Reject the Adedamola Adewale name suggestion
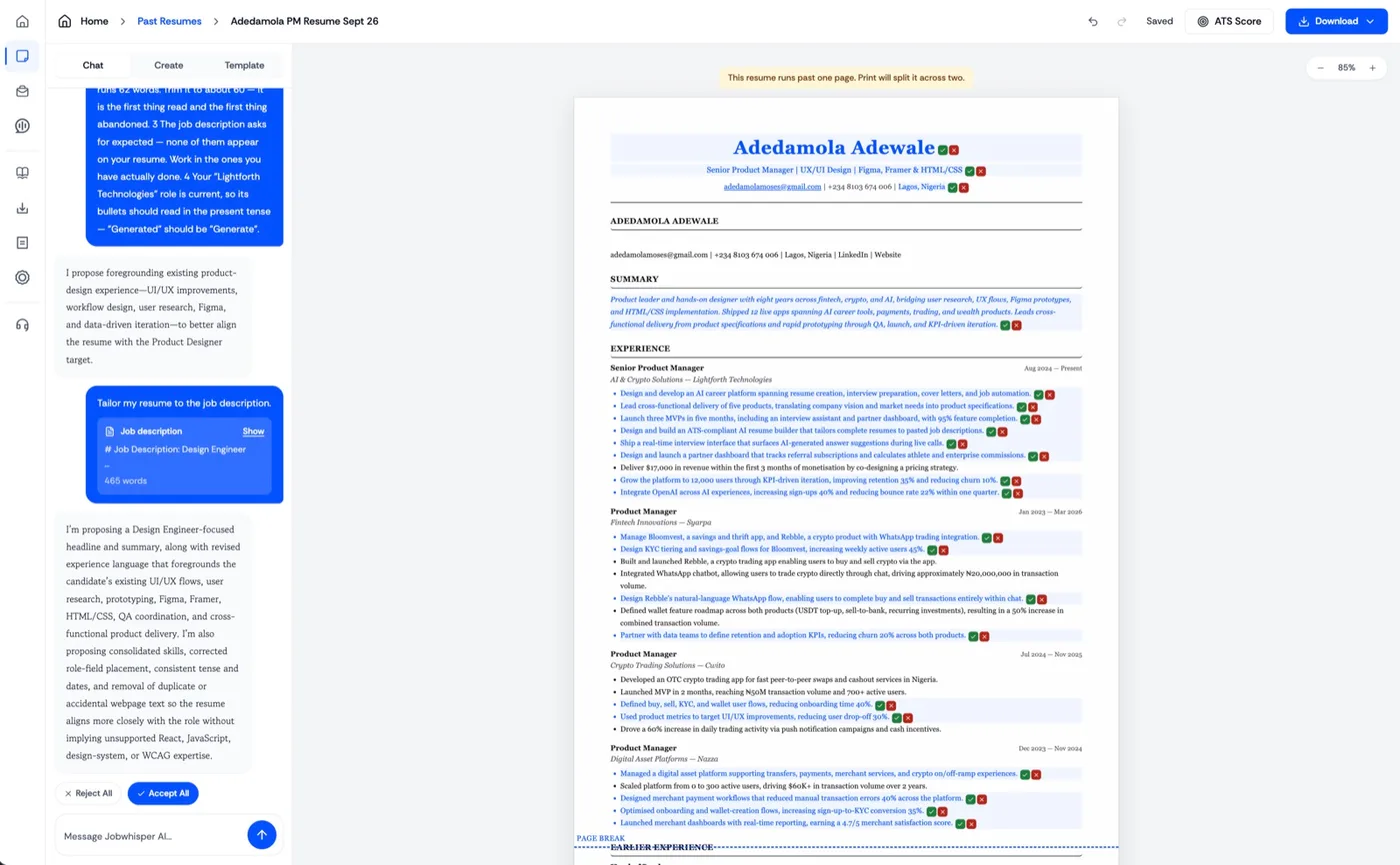The image size is (1400, 865). click(954, 150)
